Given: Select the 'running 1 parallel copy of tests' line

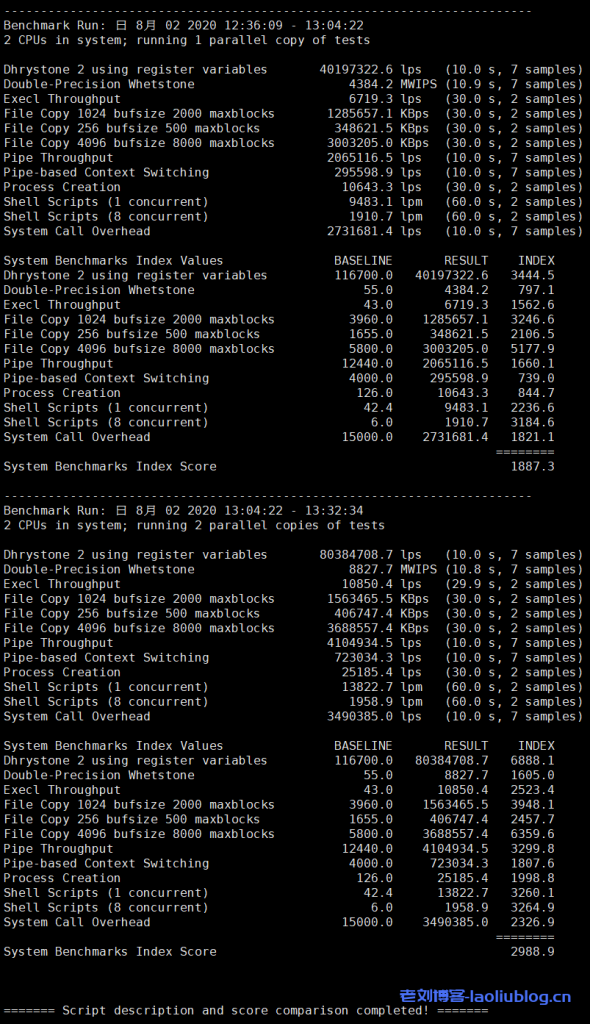Looking at the screenshot, I should pos(187,40).
